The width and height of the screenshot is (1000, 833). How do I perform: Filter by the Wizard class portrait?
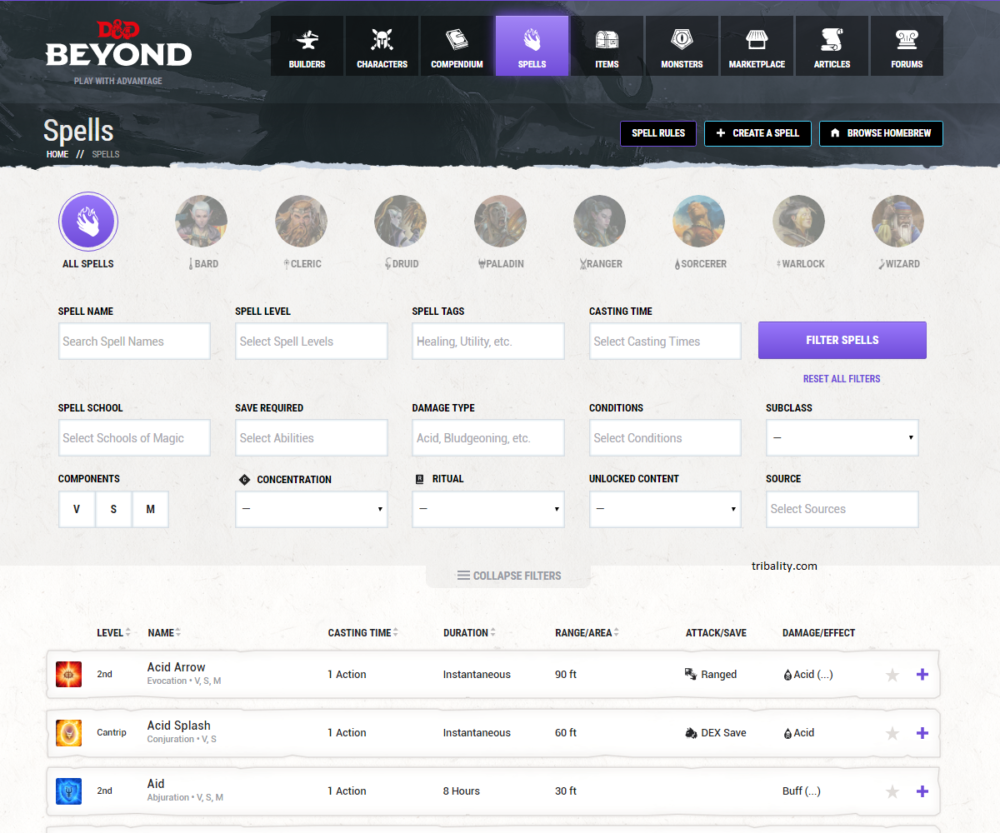(898, 221)
